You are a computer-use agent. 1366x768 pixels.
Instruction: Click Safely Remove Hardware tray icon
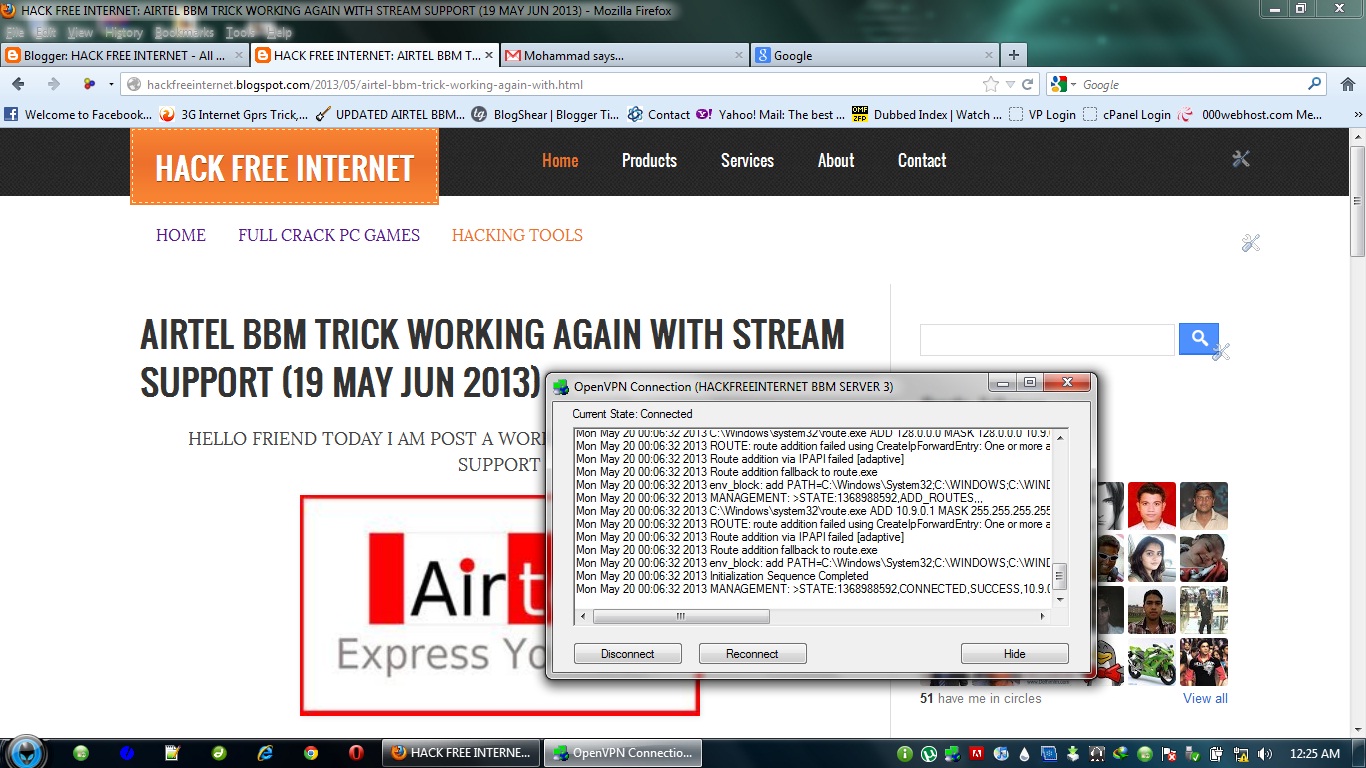[x=1193, y=754]
